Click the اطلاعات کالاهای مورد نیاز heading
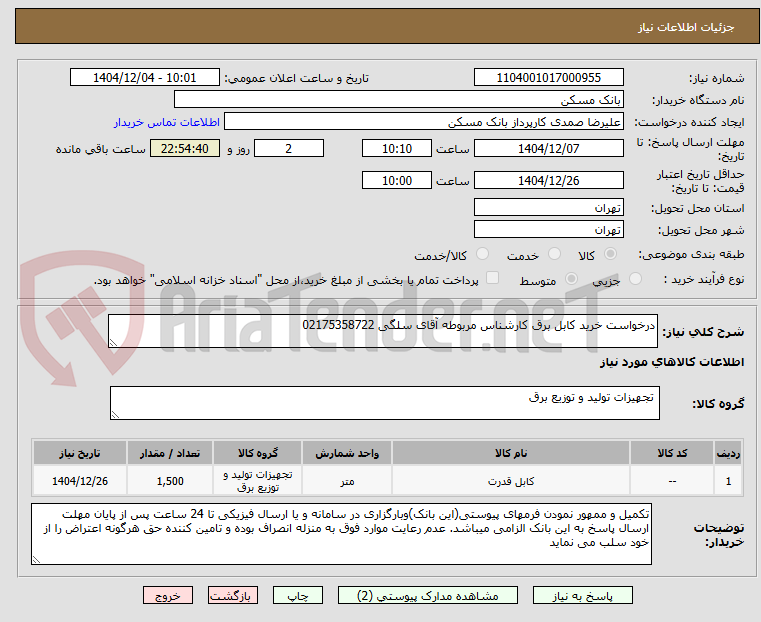 pyautogui.click(x=672, y=362)
